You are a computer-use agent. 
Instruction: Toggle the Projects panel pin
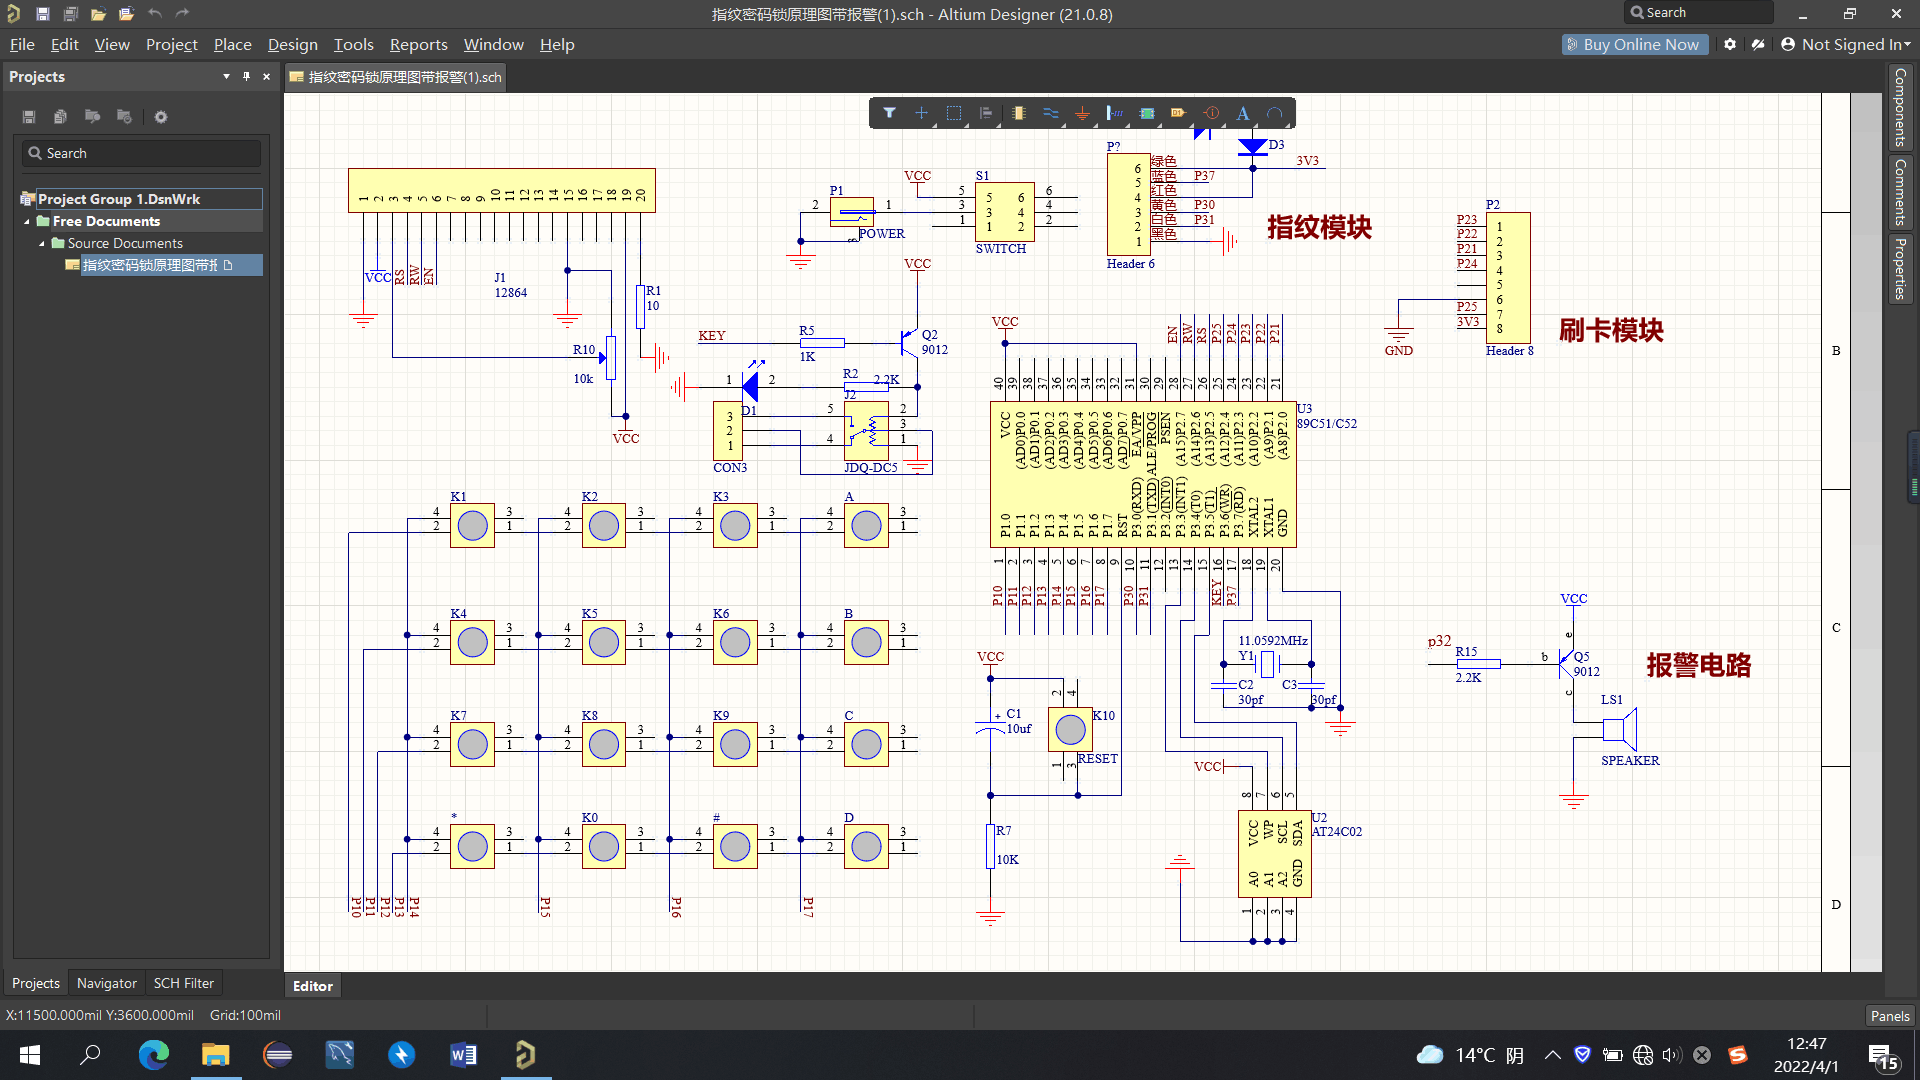coord(246,77)
